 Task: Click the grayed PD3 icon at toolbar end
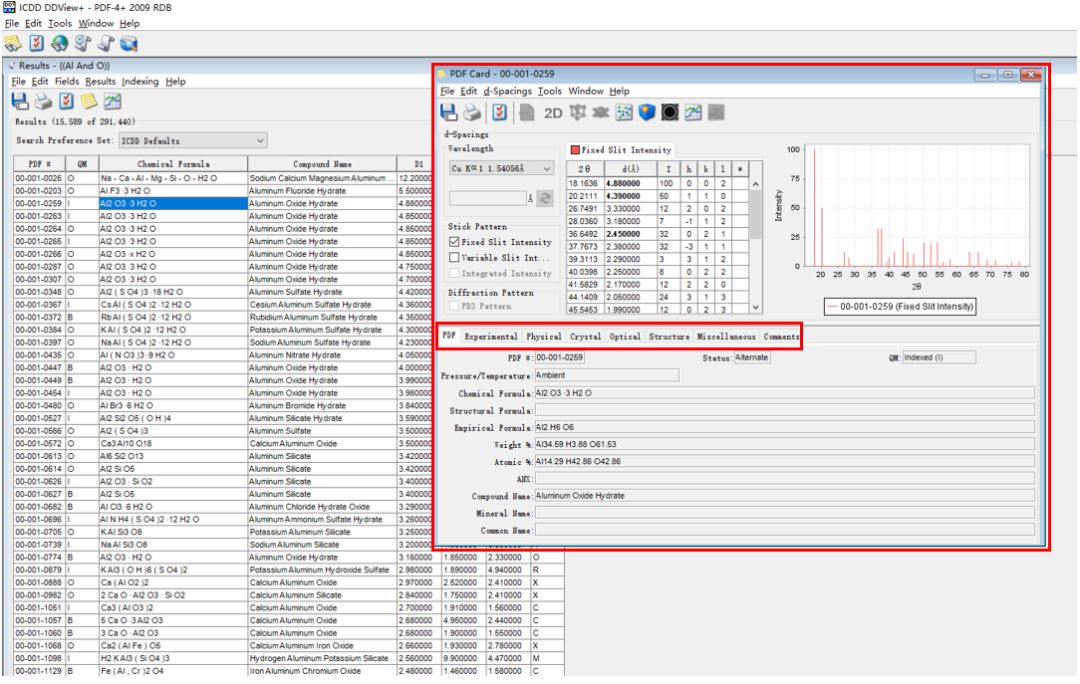point(716,112)
